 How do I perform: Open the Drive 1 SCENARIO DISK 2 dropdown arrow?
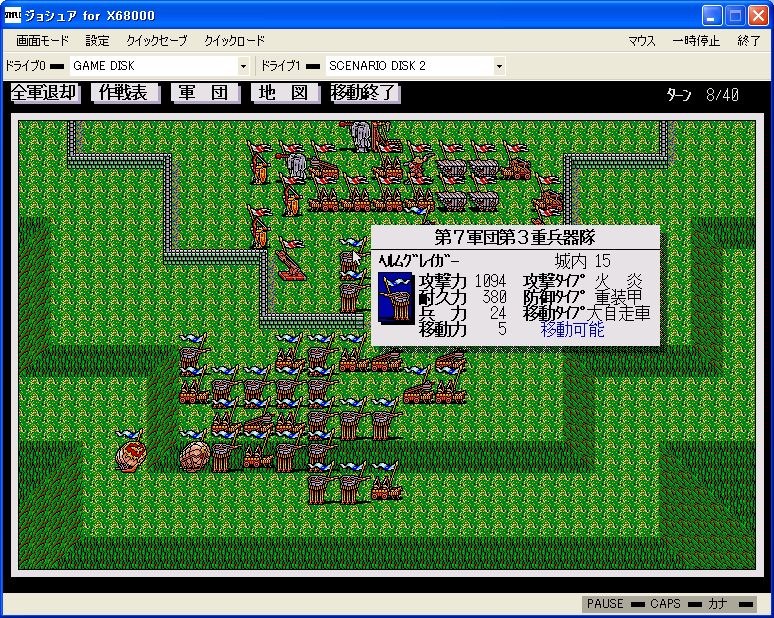[x=499, y=66]
